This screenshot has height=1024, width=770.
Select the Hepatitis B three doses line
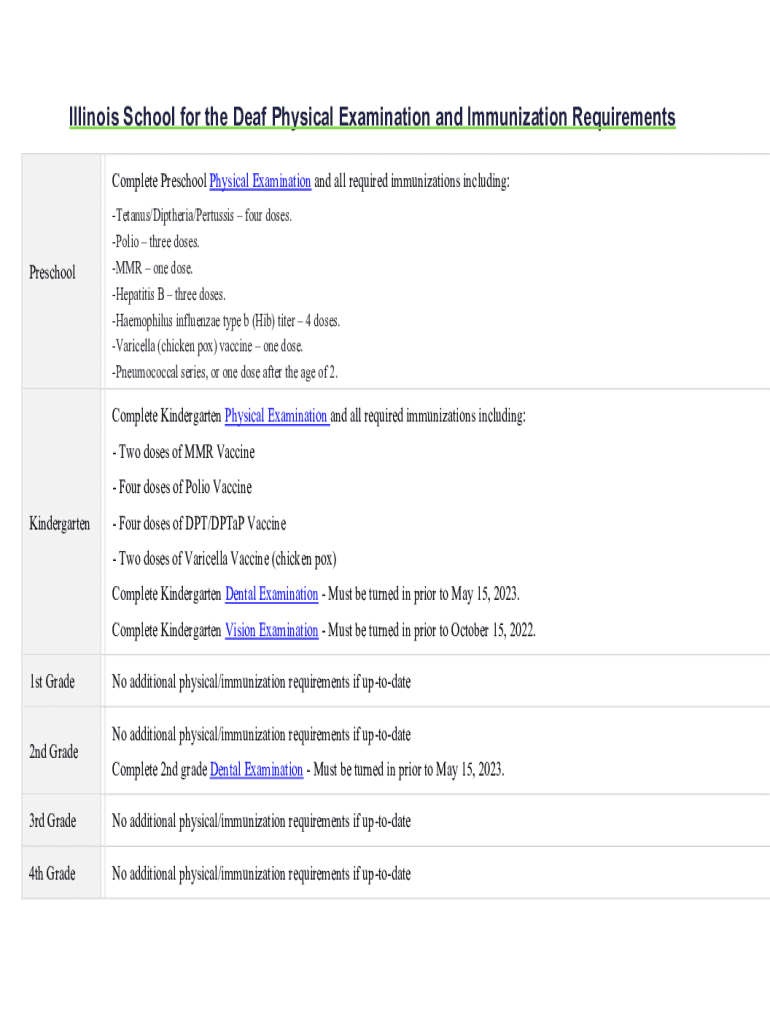(169, 295)
